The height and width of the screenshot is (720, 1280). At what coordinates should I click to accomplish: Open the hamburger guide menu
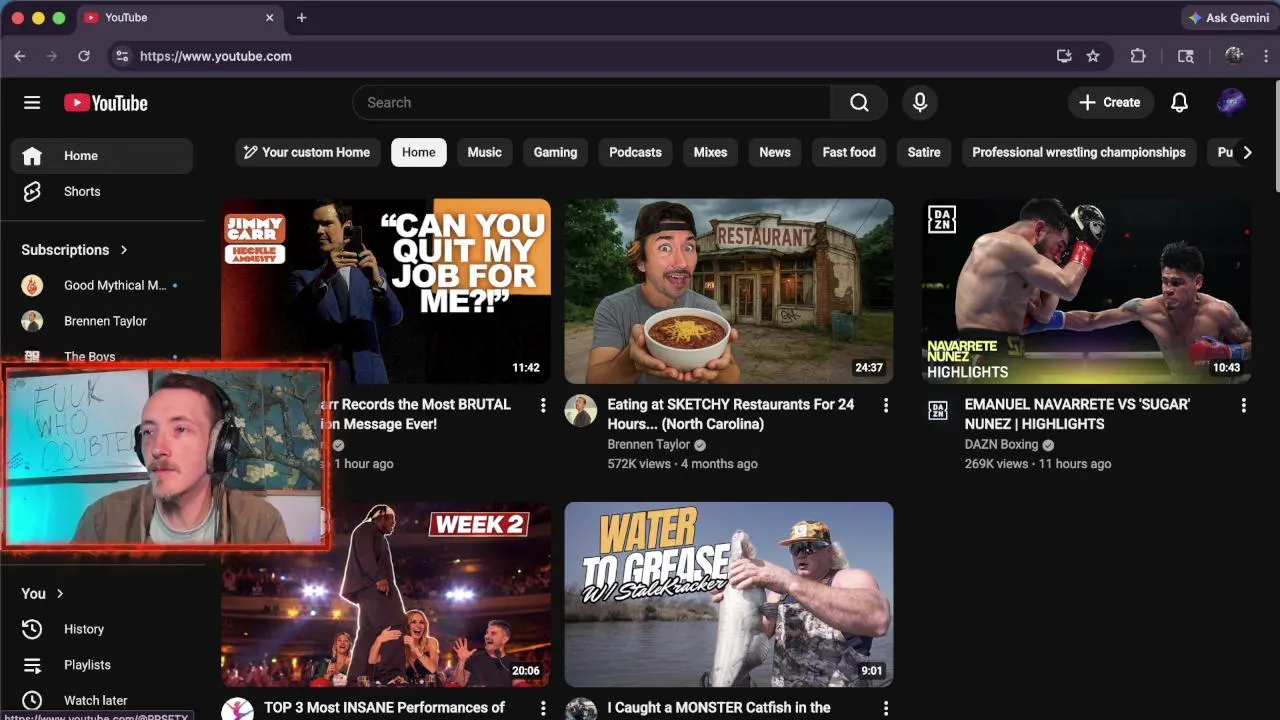click(32, 103)
